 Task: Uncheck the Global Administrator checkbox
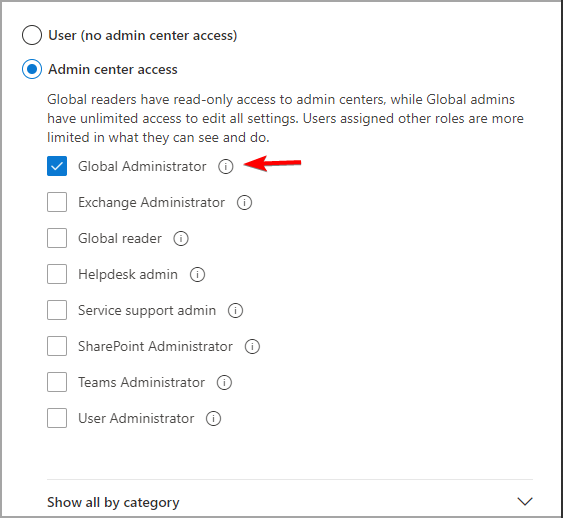click(x=57, y=166)
